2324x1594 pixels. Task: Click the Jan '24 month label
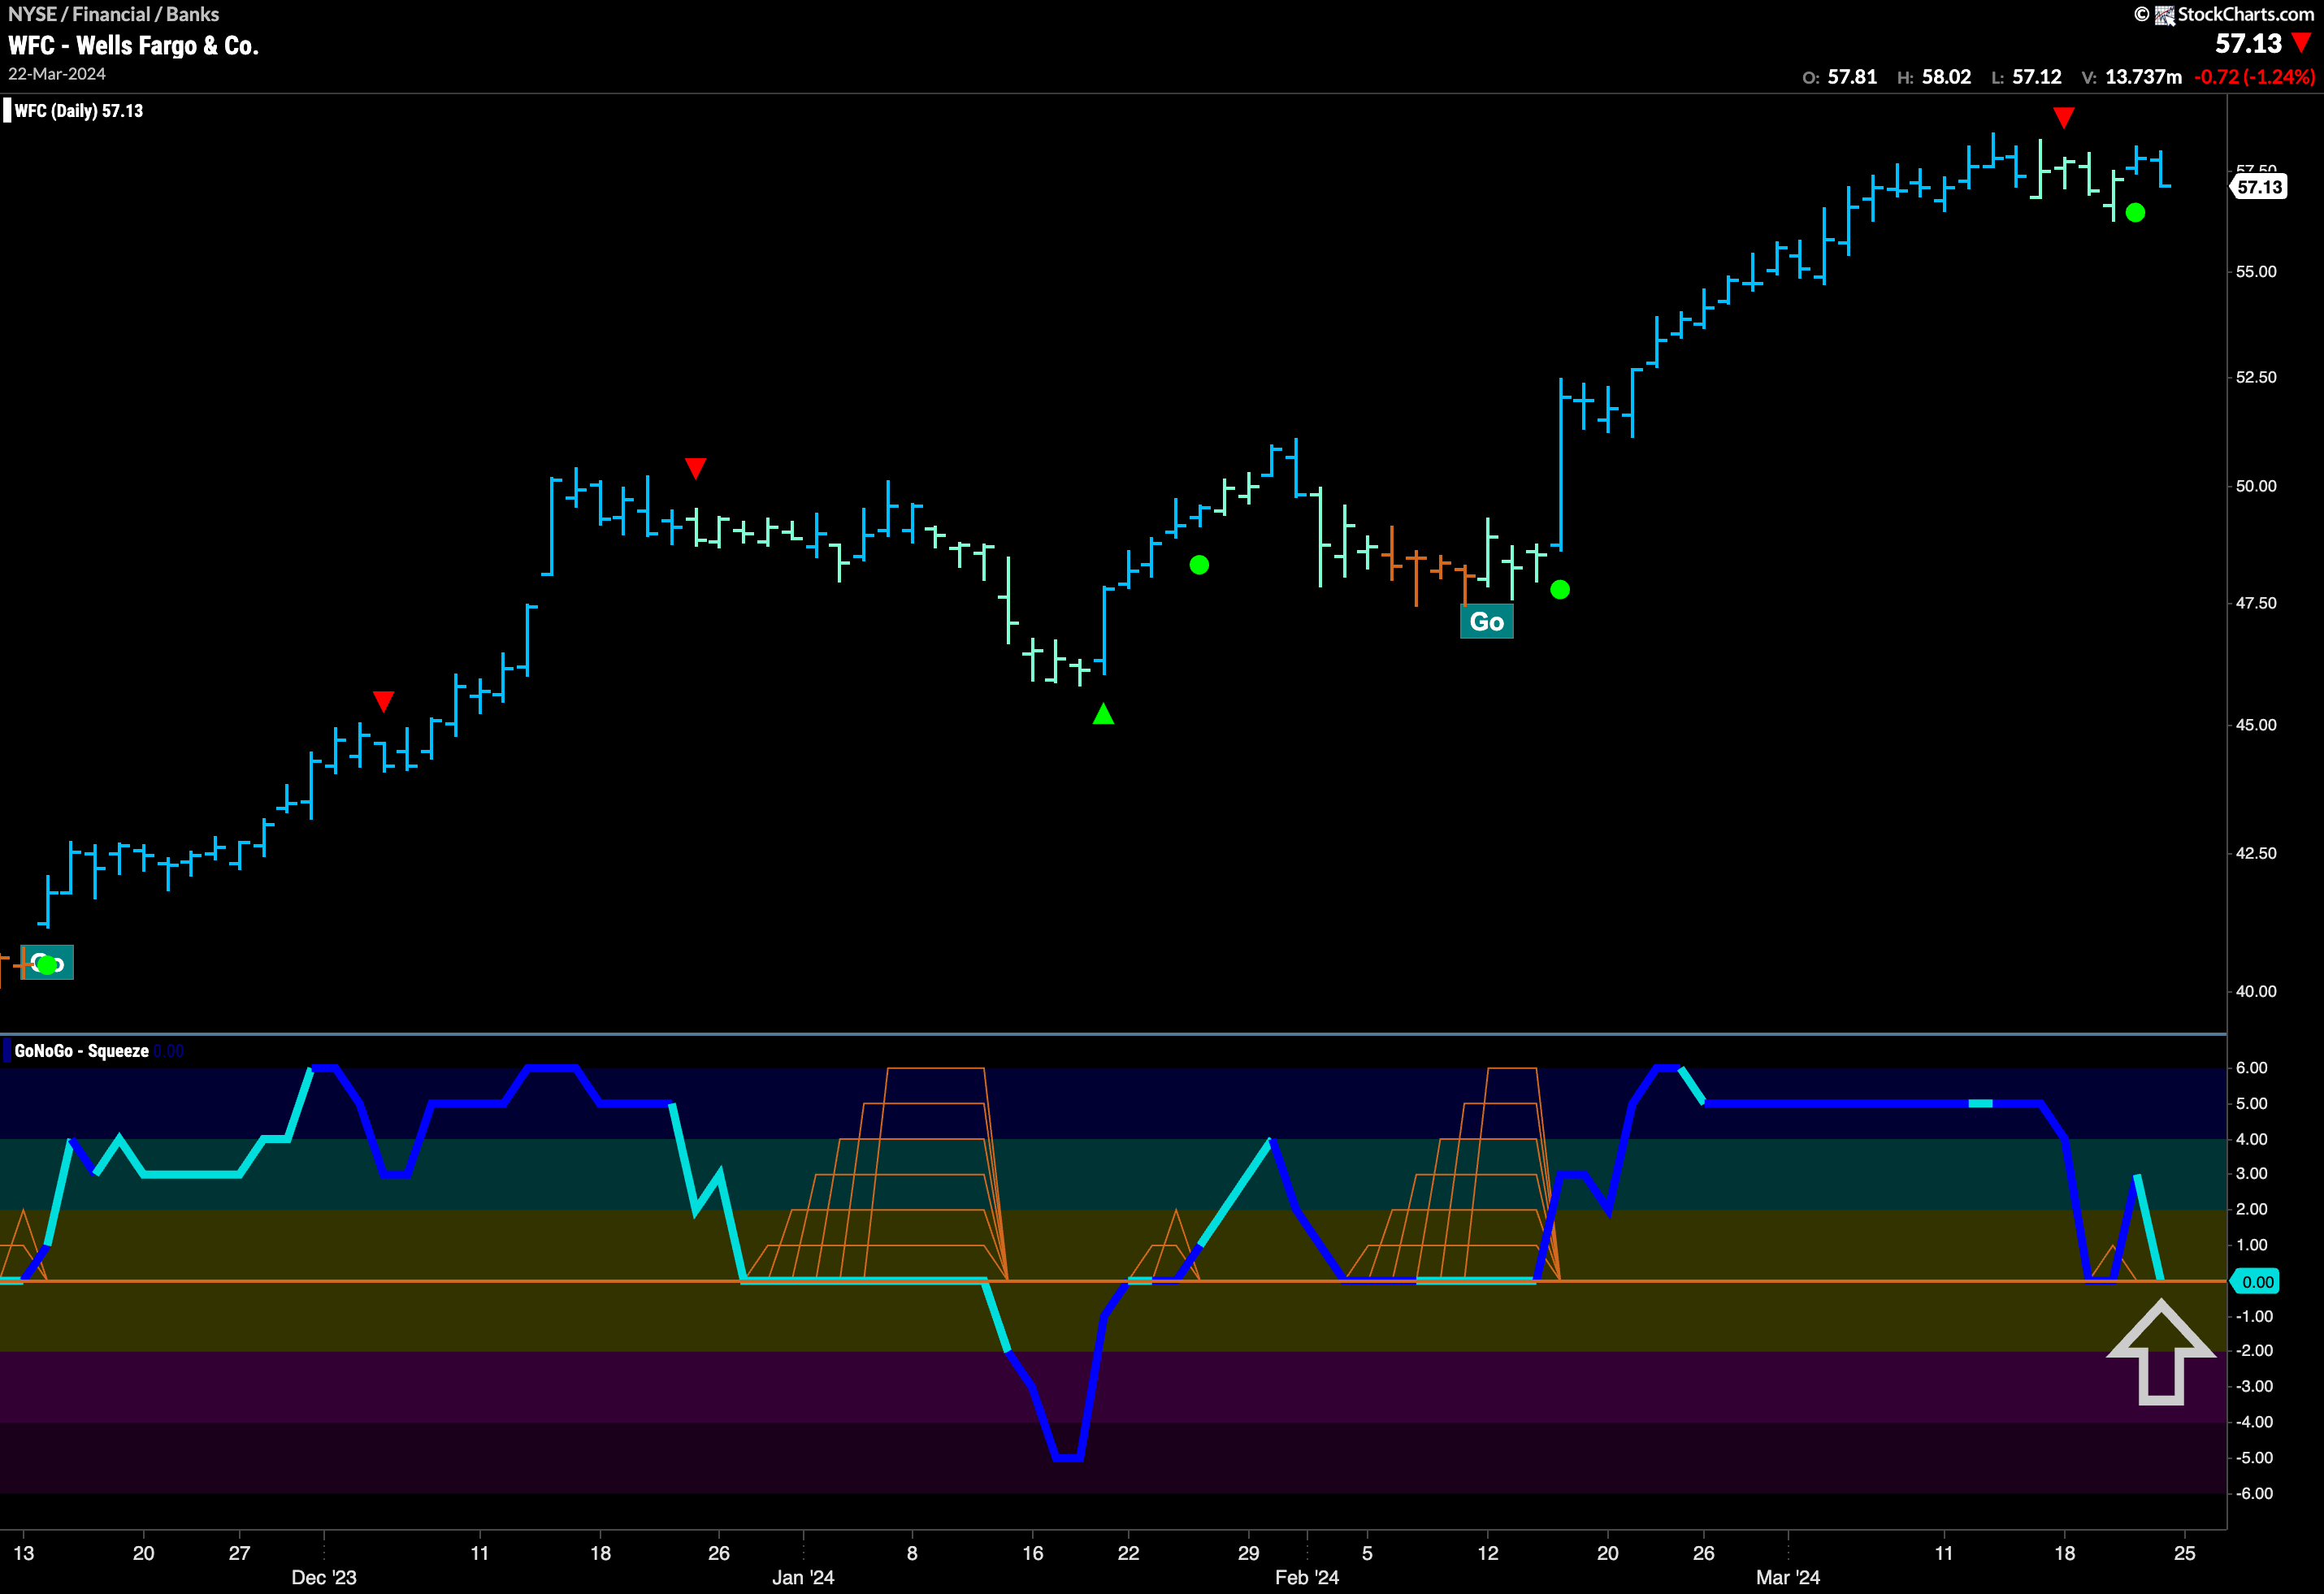[x=803, y=1577]
